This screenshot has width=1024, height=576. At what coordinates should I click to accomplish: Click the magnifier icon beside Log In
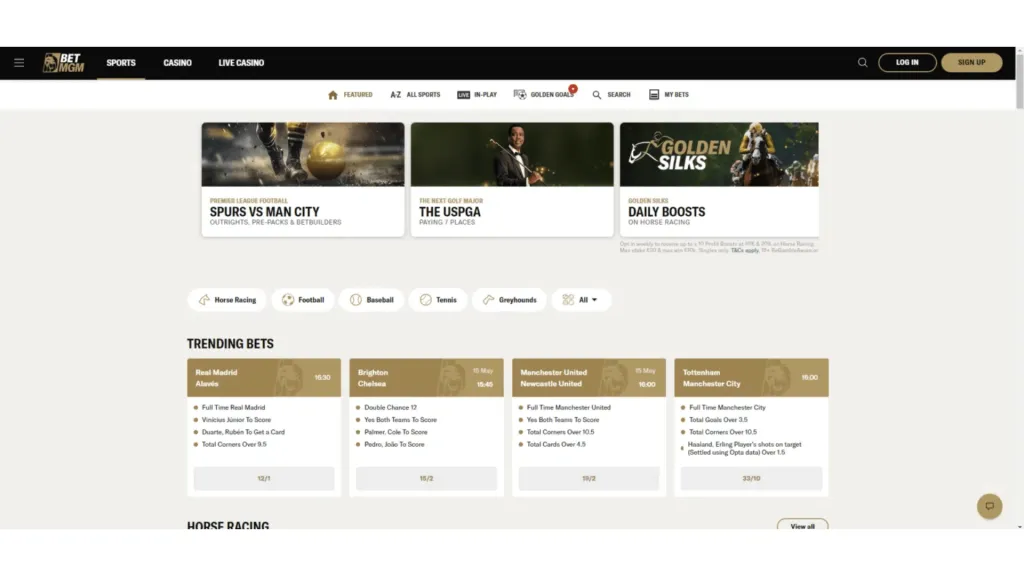pos(862,63)
